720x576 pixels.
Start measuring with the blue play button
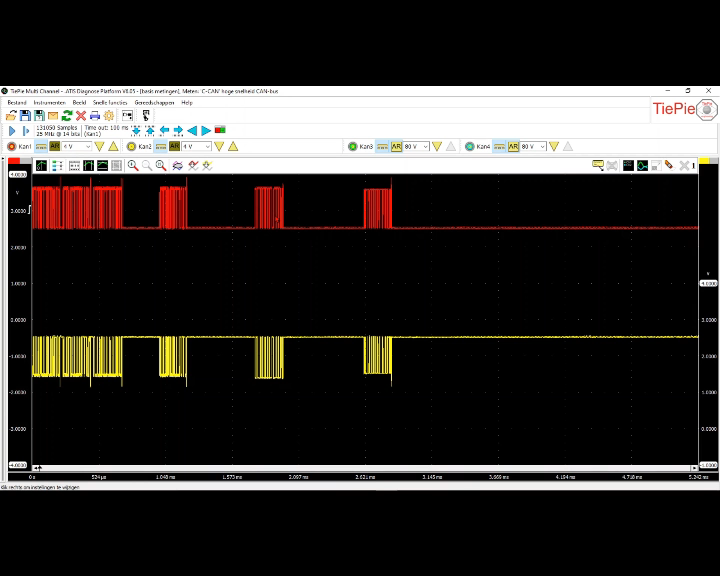tap(12, 130)
